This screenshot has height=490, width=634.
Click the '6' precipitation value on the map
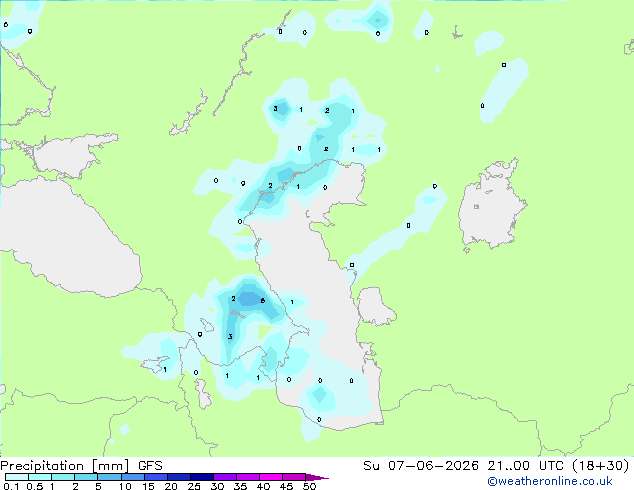click(263, 300)
